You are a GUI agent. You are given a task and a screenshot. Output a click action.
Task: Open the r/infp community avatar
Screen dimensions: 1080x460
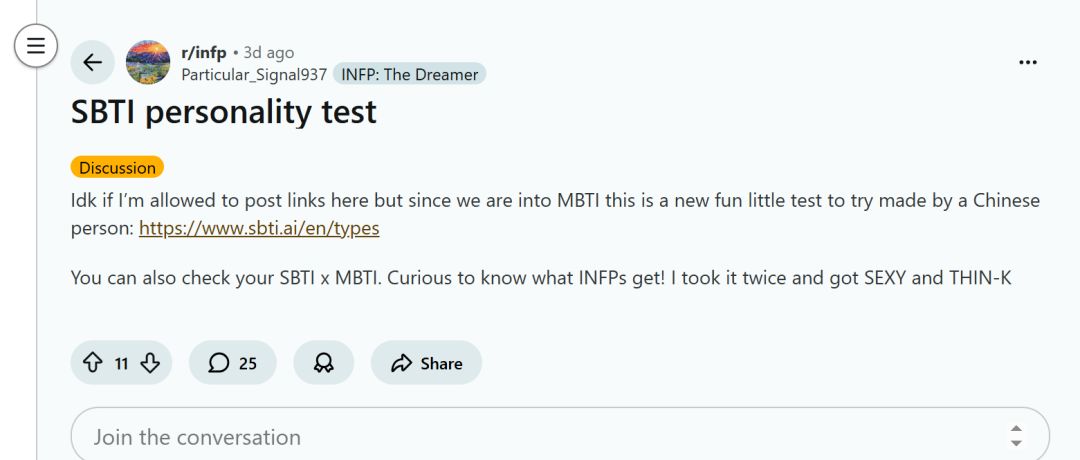pyautogui.click(x=148, y=62)
